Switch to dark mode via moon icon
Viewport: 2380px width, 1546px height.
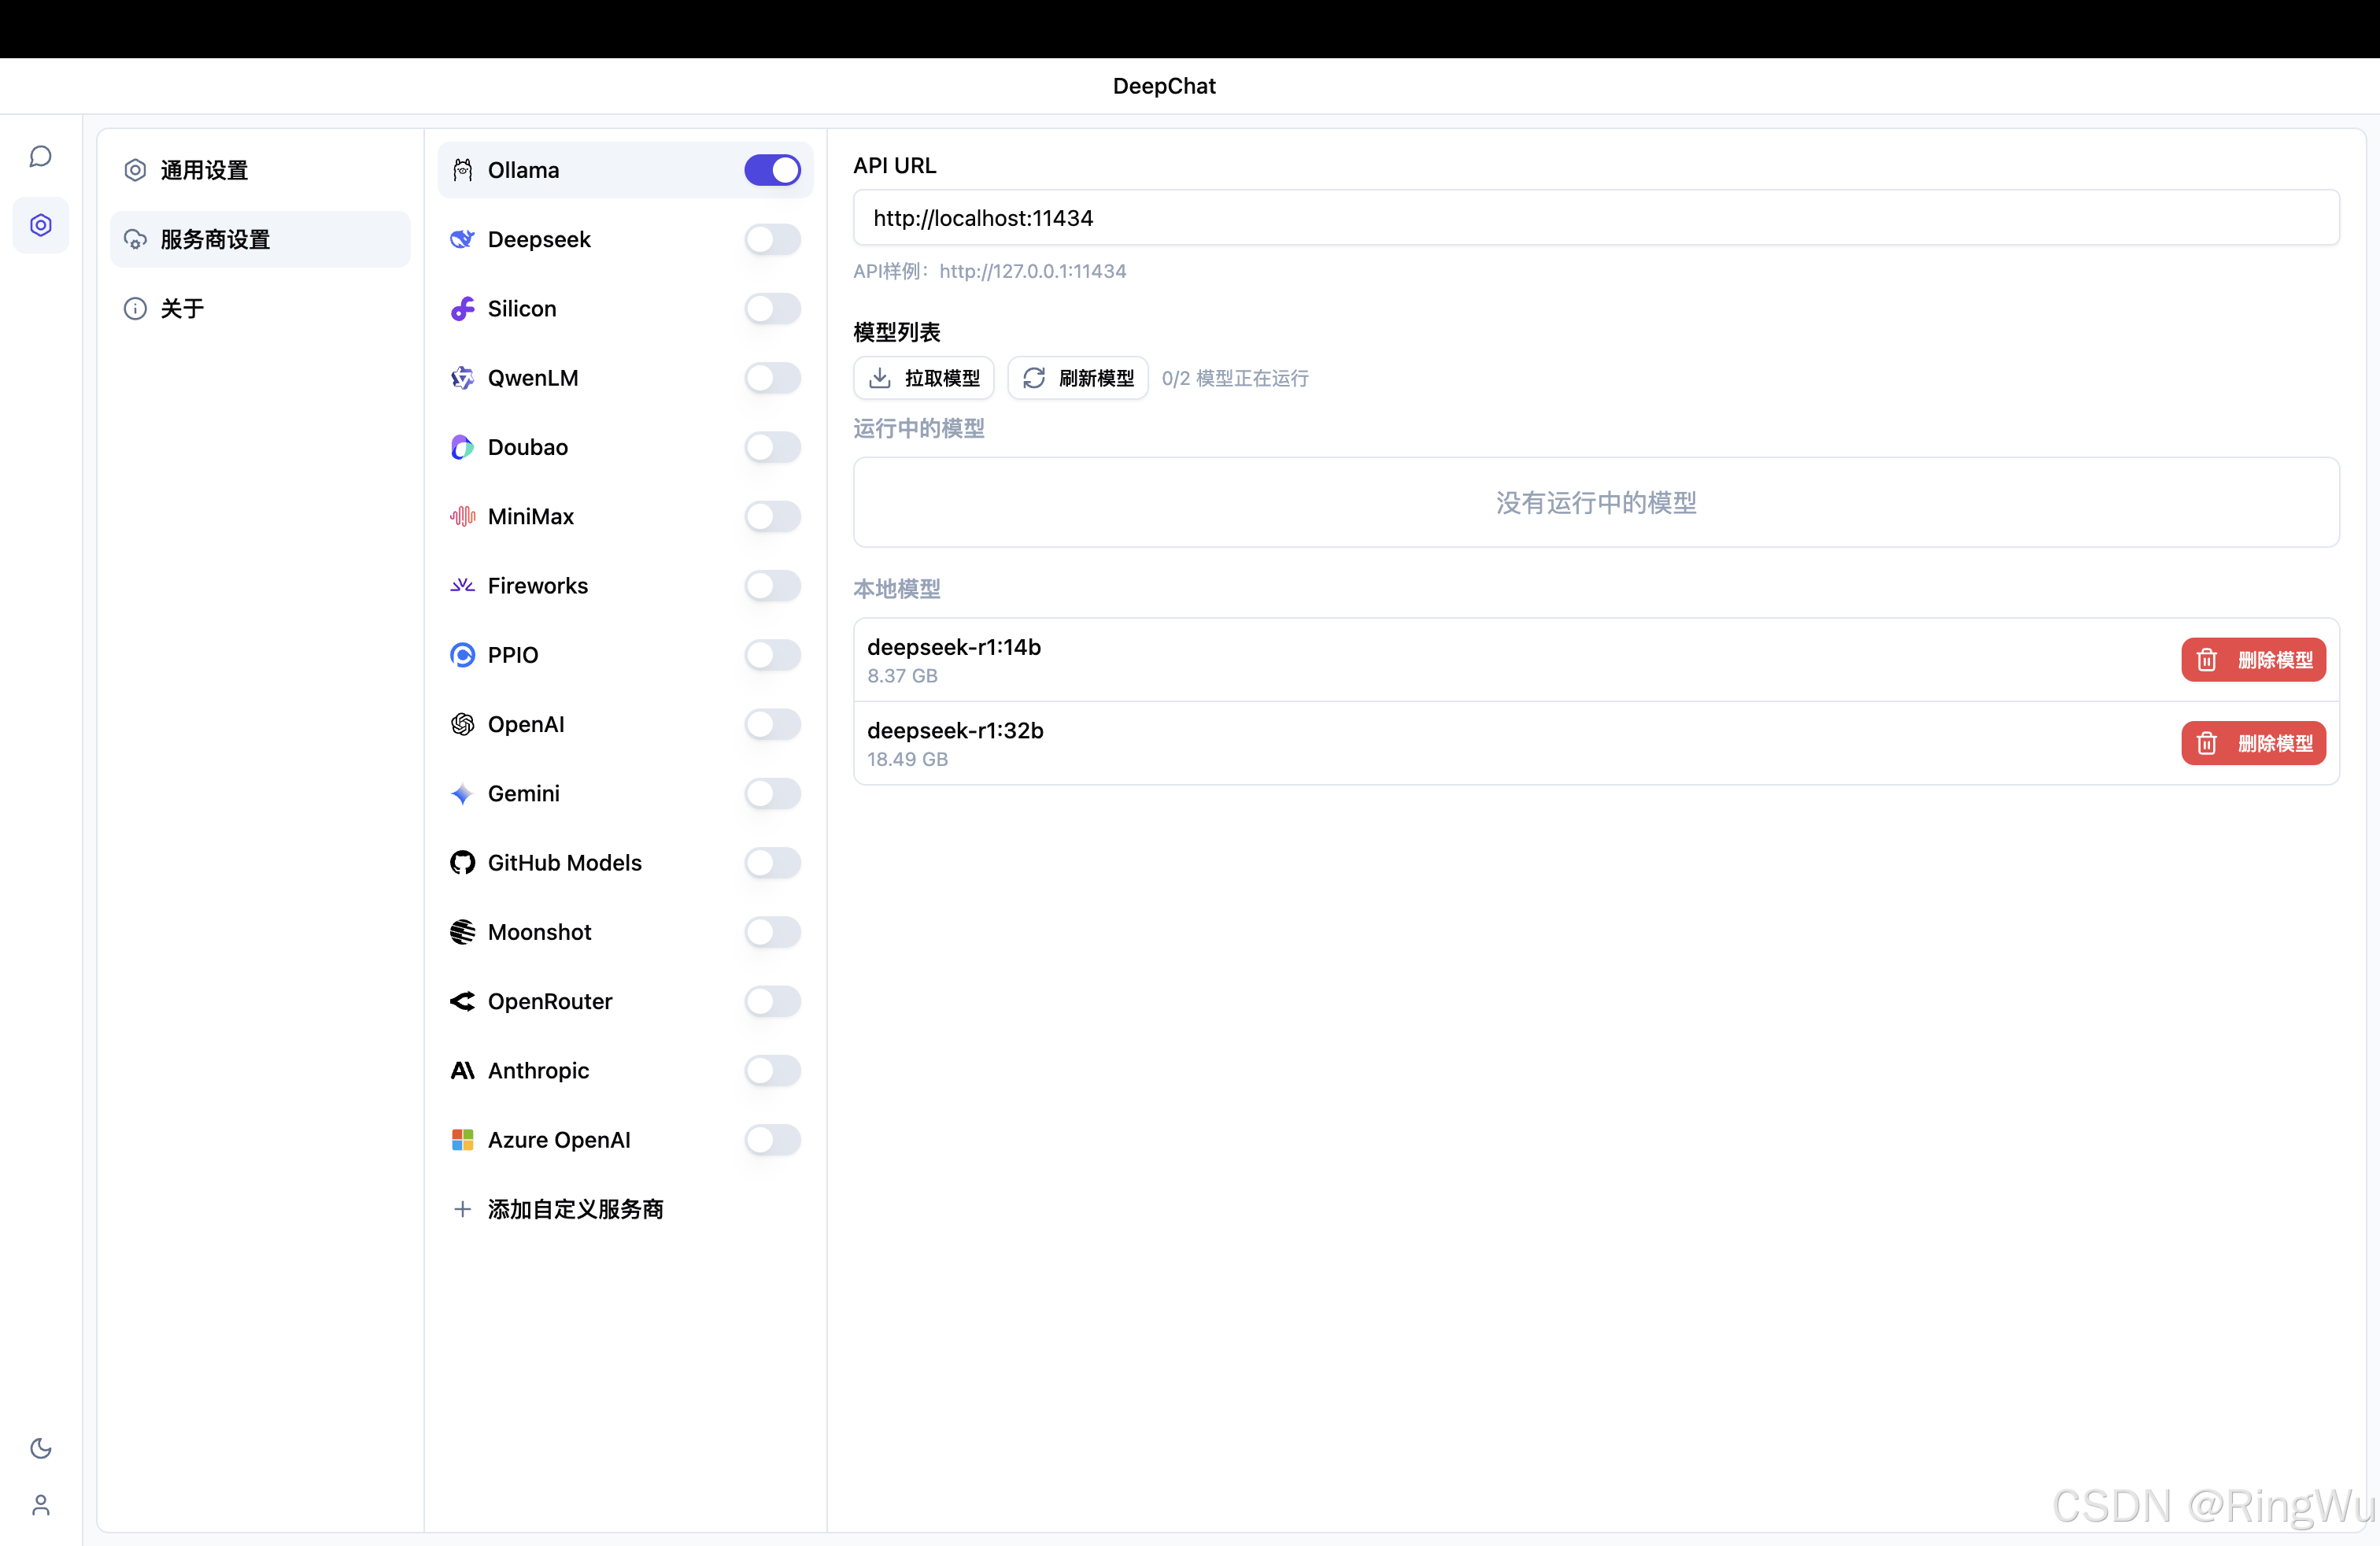click(40, 1447)
